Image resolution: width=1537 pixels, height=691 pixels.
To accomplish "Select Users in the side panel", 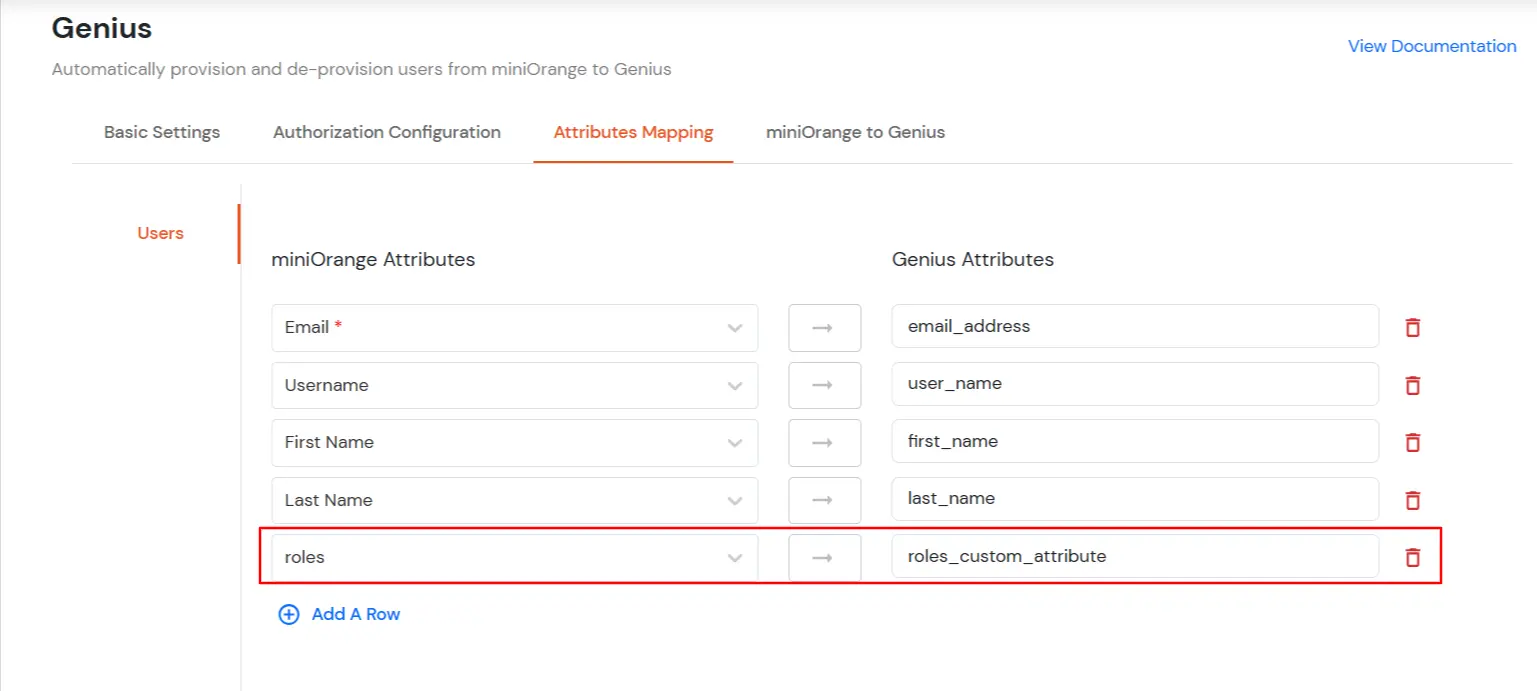I will 160,233.
